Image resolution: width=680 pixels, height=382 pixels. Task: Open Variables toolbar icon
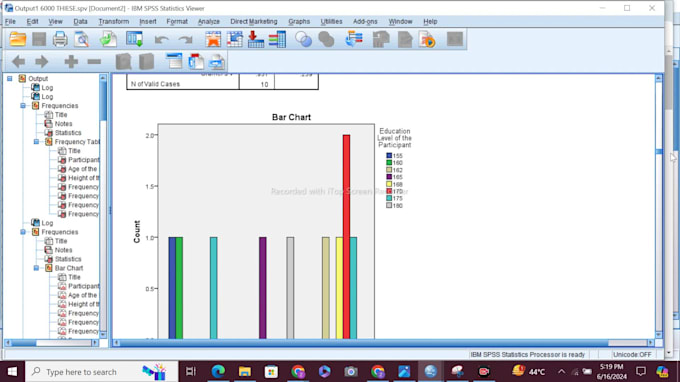click(x=277, y=39)
